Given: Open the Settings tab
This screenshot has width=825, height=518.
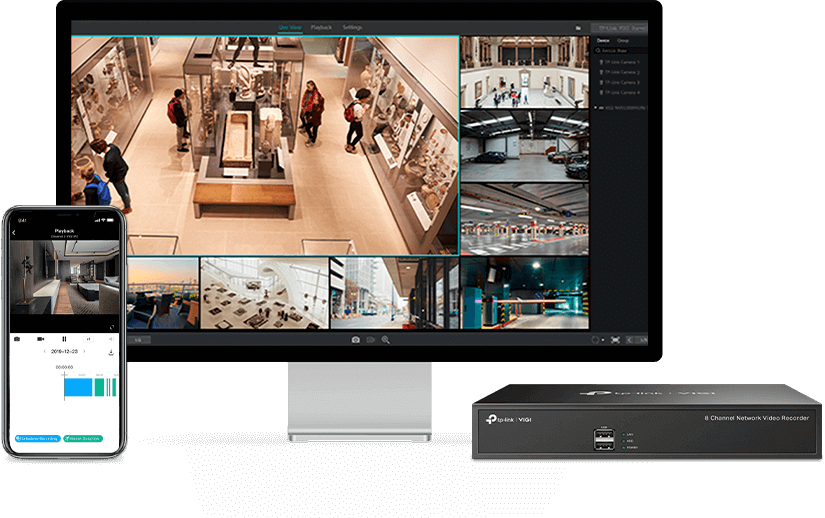Looking at the screenshot, I should click(x=352, y=27).
